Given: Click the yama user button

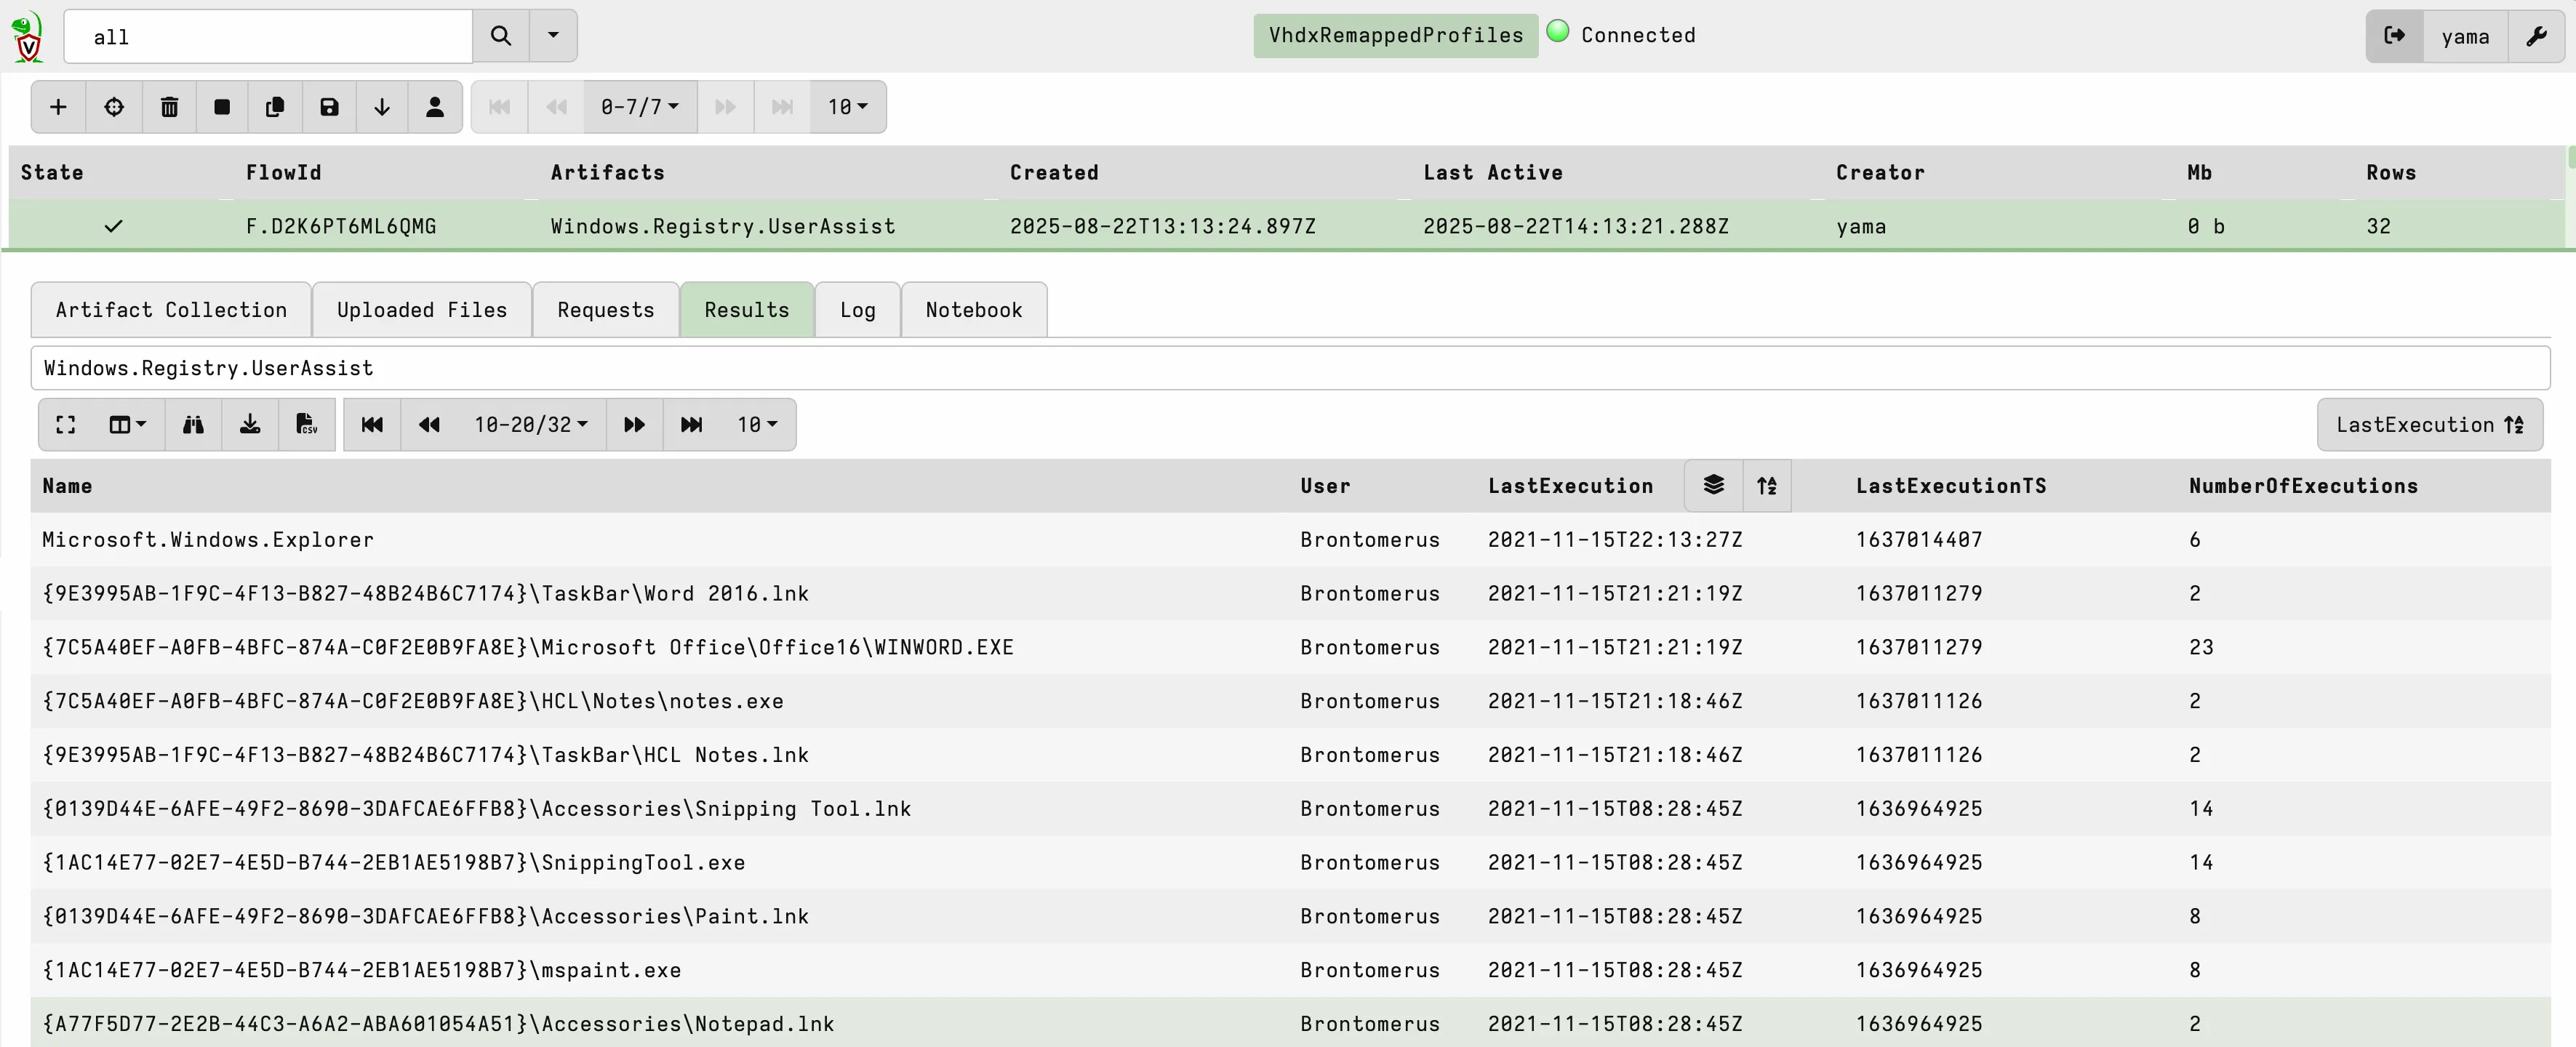Looking at the screenshot, I should [x=2464, y=37].
